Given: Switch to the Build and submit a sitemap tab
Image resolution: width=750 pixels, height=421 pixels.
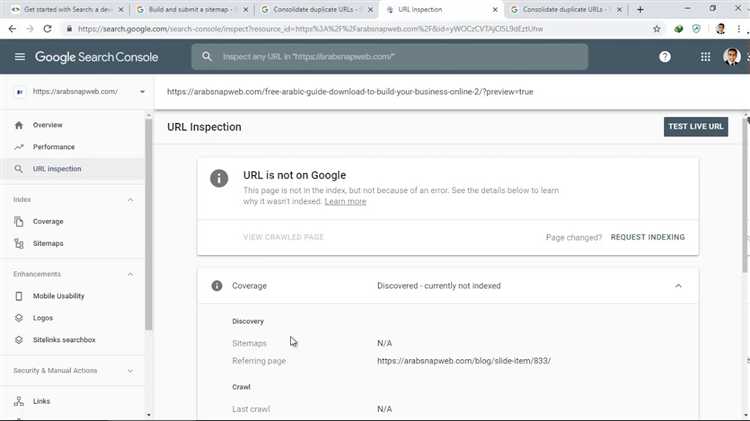Looking at the screenshot, I should click(193, 9).
